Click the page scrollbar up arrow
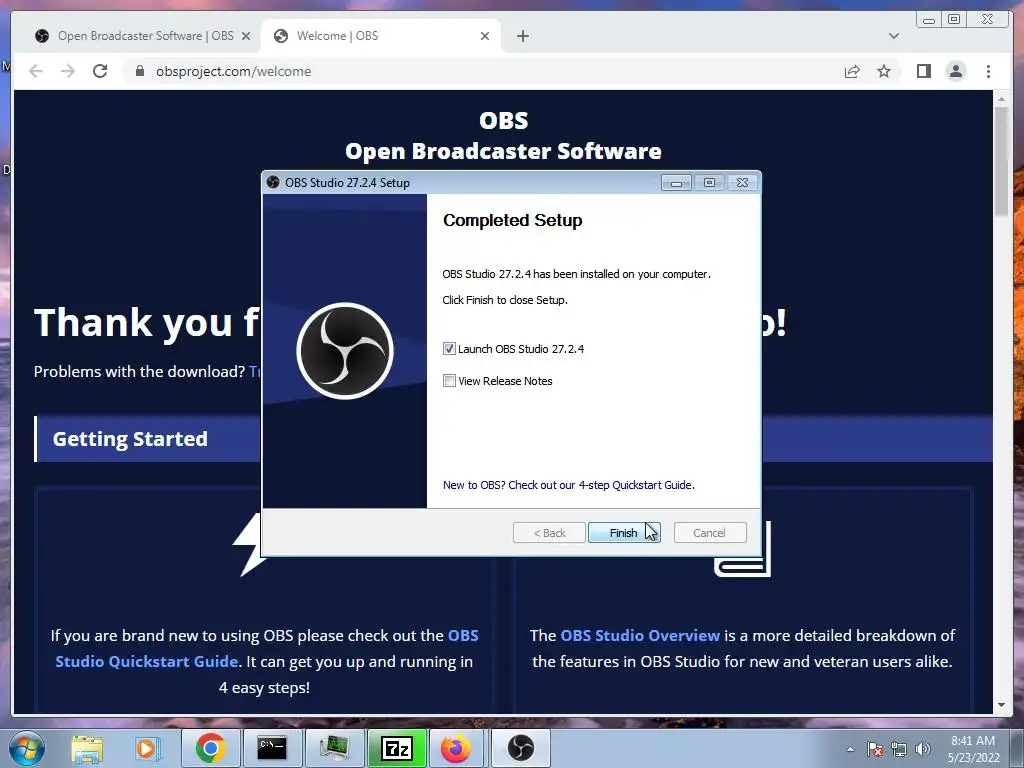This screenshot has width=1024, height=768. coord(1002,99)
